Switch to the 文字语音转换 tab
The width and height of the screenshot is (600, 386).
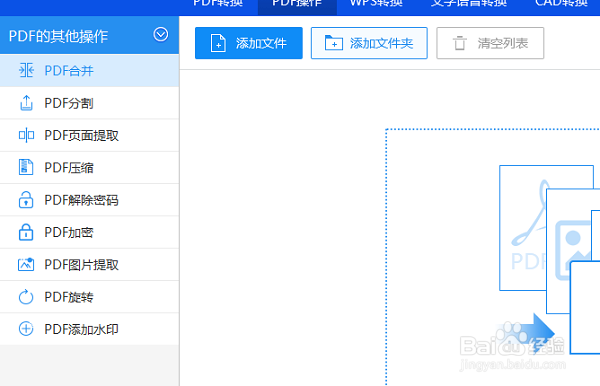(x=469, y=3)
